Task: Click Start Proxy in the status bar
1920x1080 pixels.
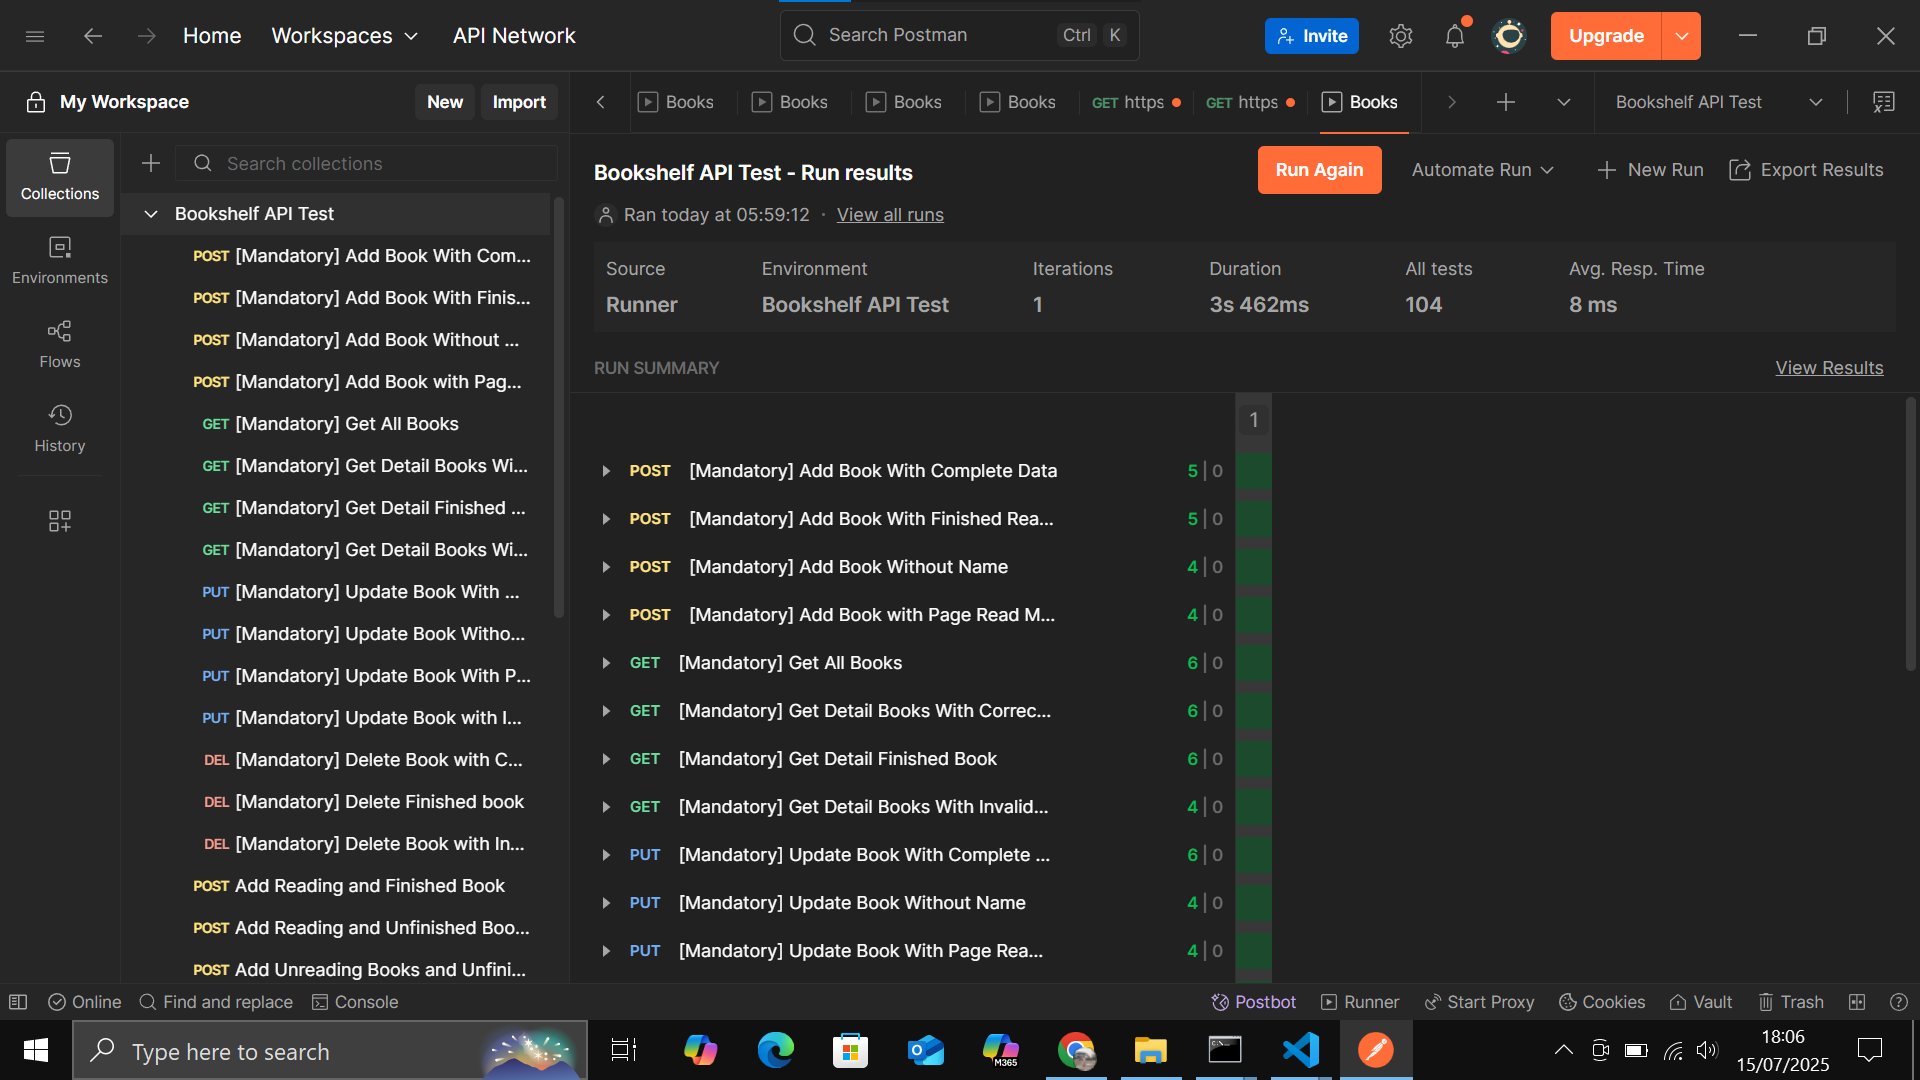Action: click(1479, 1002)
